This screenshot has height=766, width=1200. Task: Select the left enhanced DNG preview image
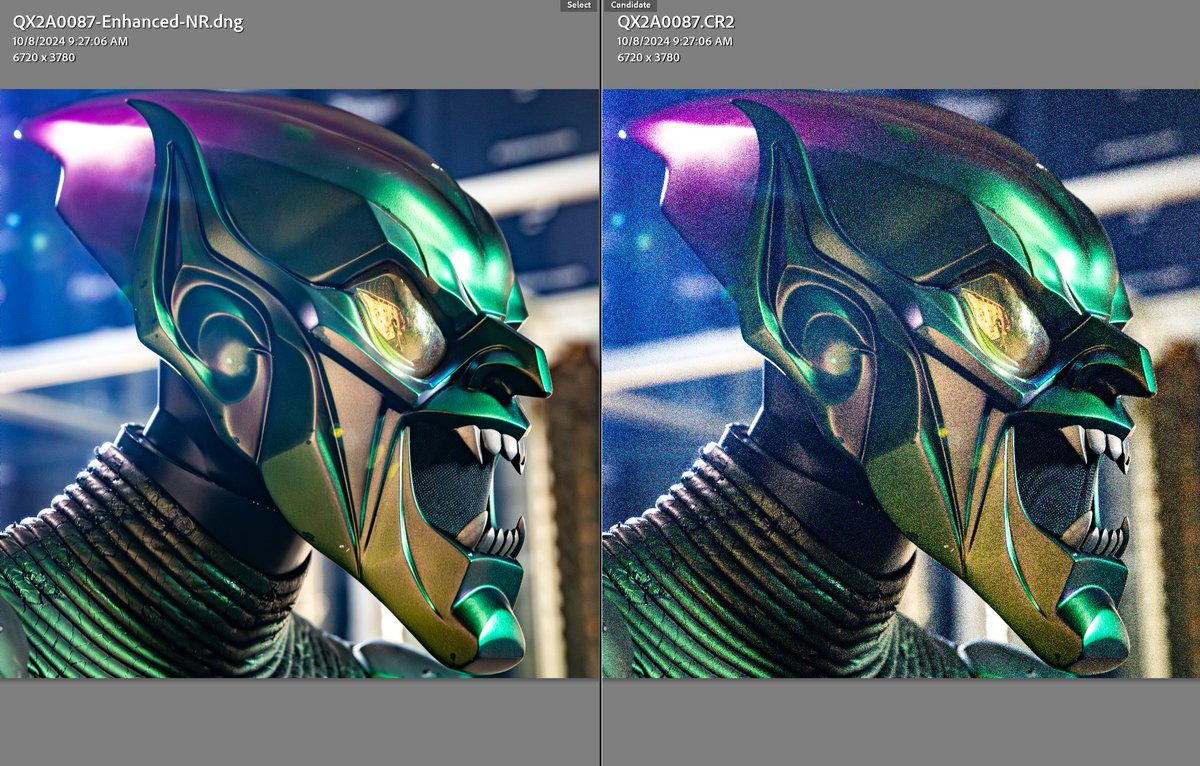click(299, 383)
